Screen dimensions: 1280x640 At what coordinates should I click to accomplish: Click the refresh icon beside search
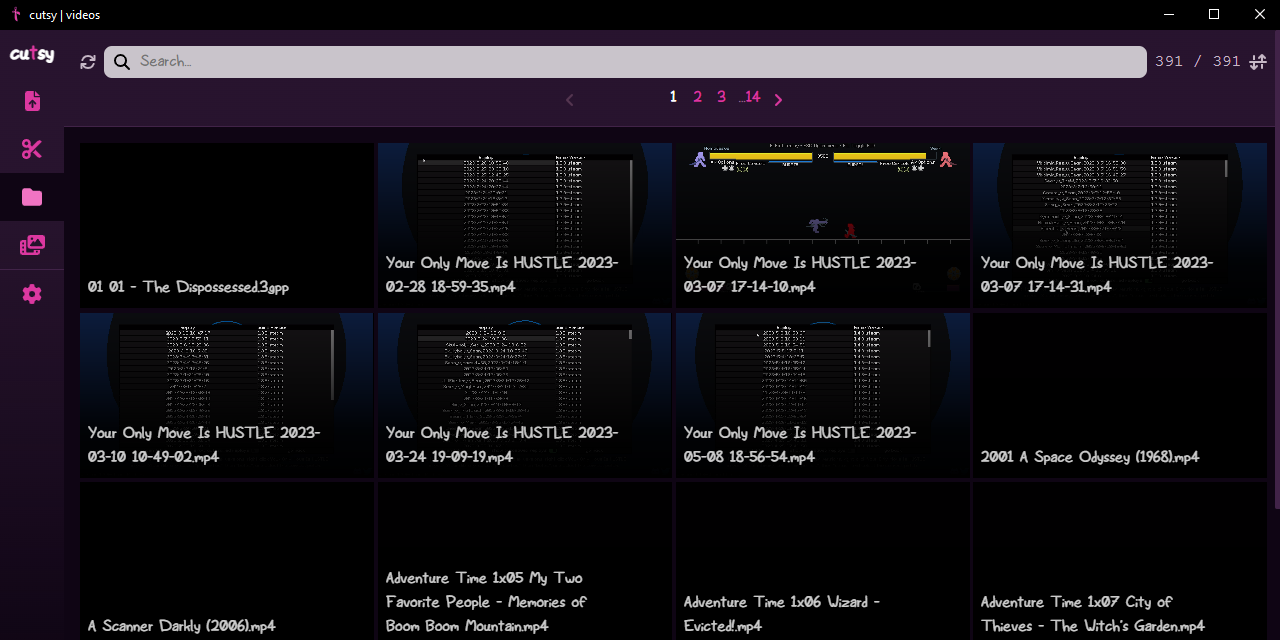[88, 62]
